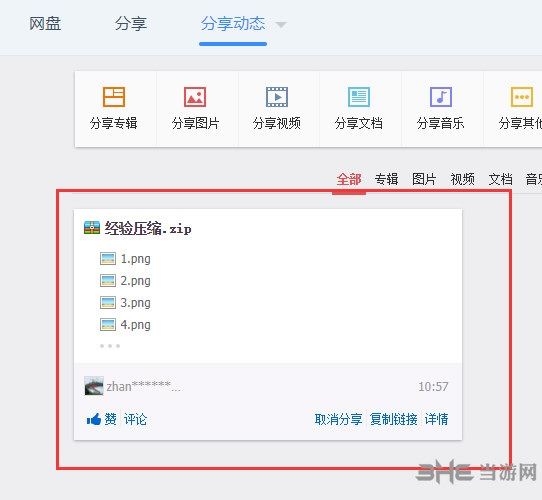Open the 经验压缩.zip file title
Viewport: 542px width, 500px height.
click(x=148, y=228)
